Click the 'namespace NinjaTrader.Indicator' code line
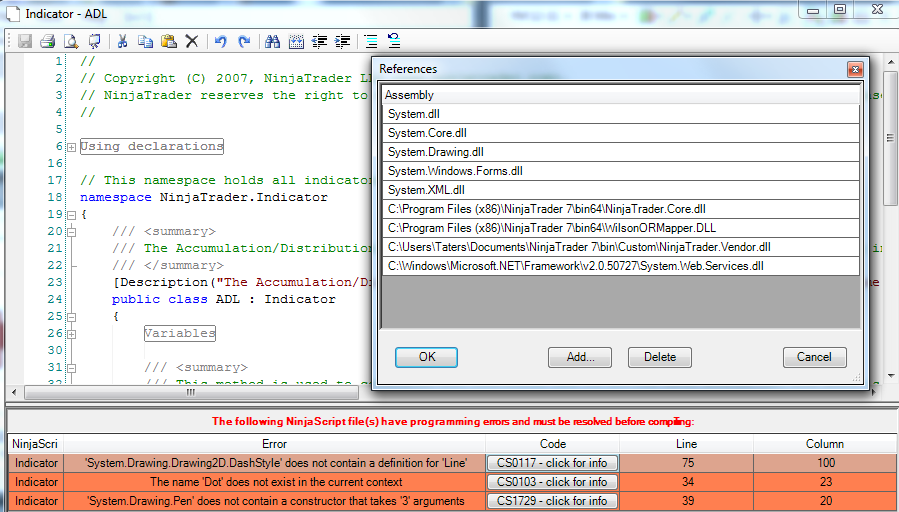899x512 pixels. coord(204,197)
